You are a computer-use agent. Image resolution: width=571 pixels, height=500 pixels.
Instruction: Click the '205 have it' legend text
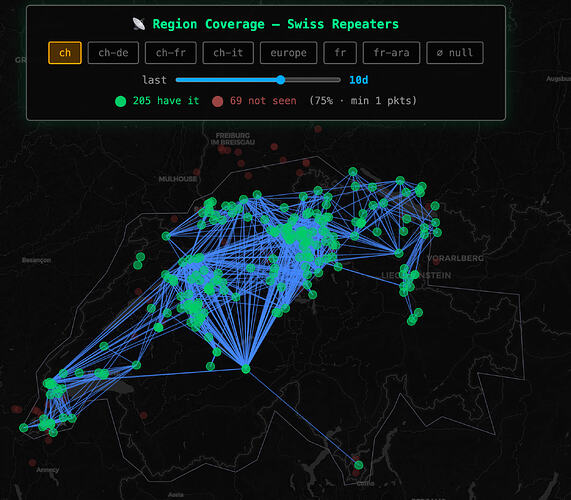tap(166, 101)
